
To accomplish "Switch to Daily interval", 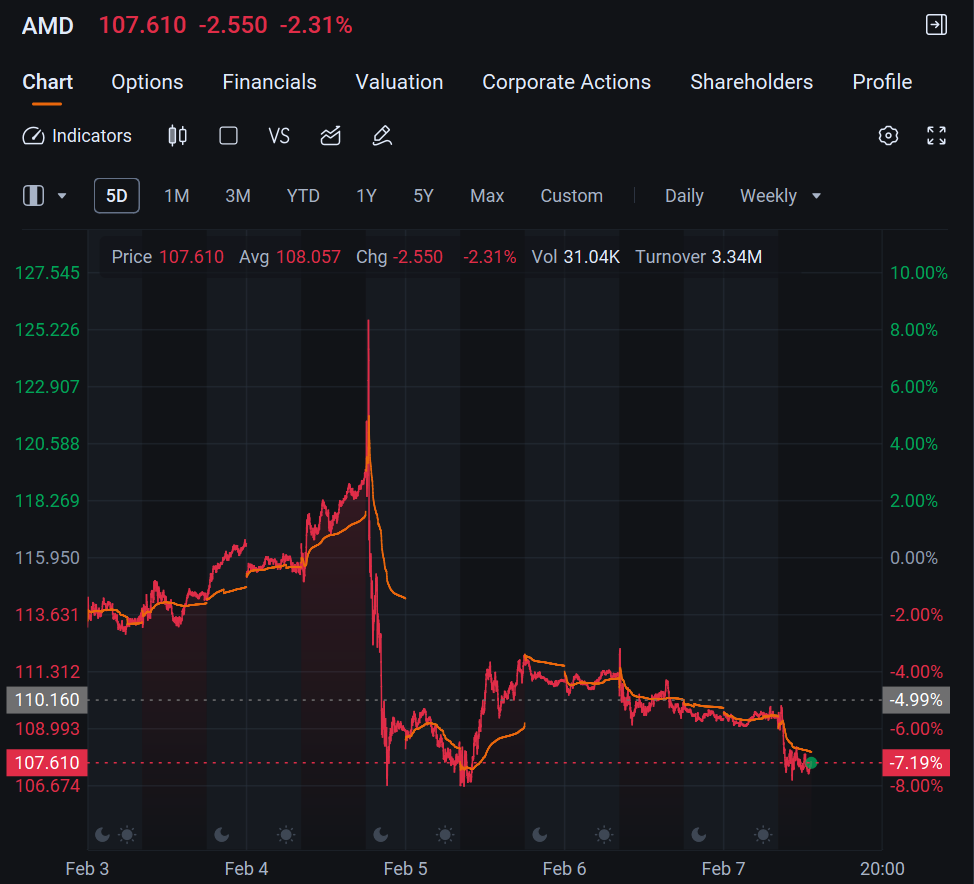I will click(x=684, y=196).
